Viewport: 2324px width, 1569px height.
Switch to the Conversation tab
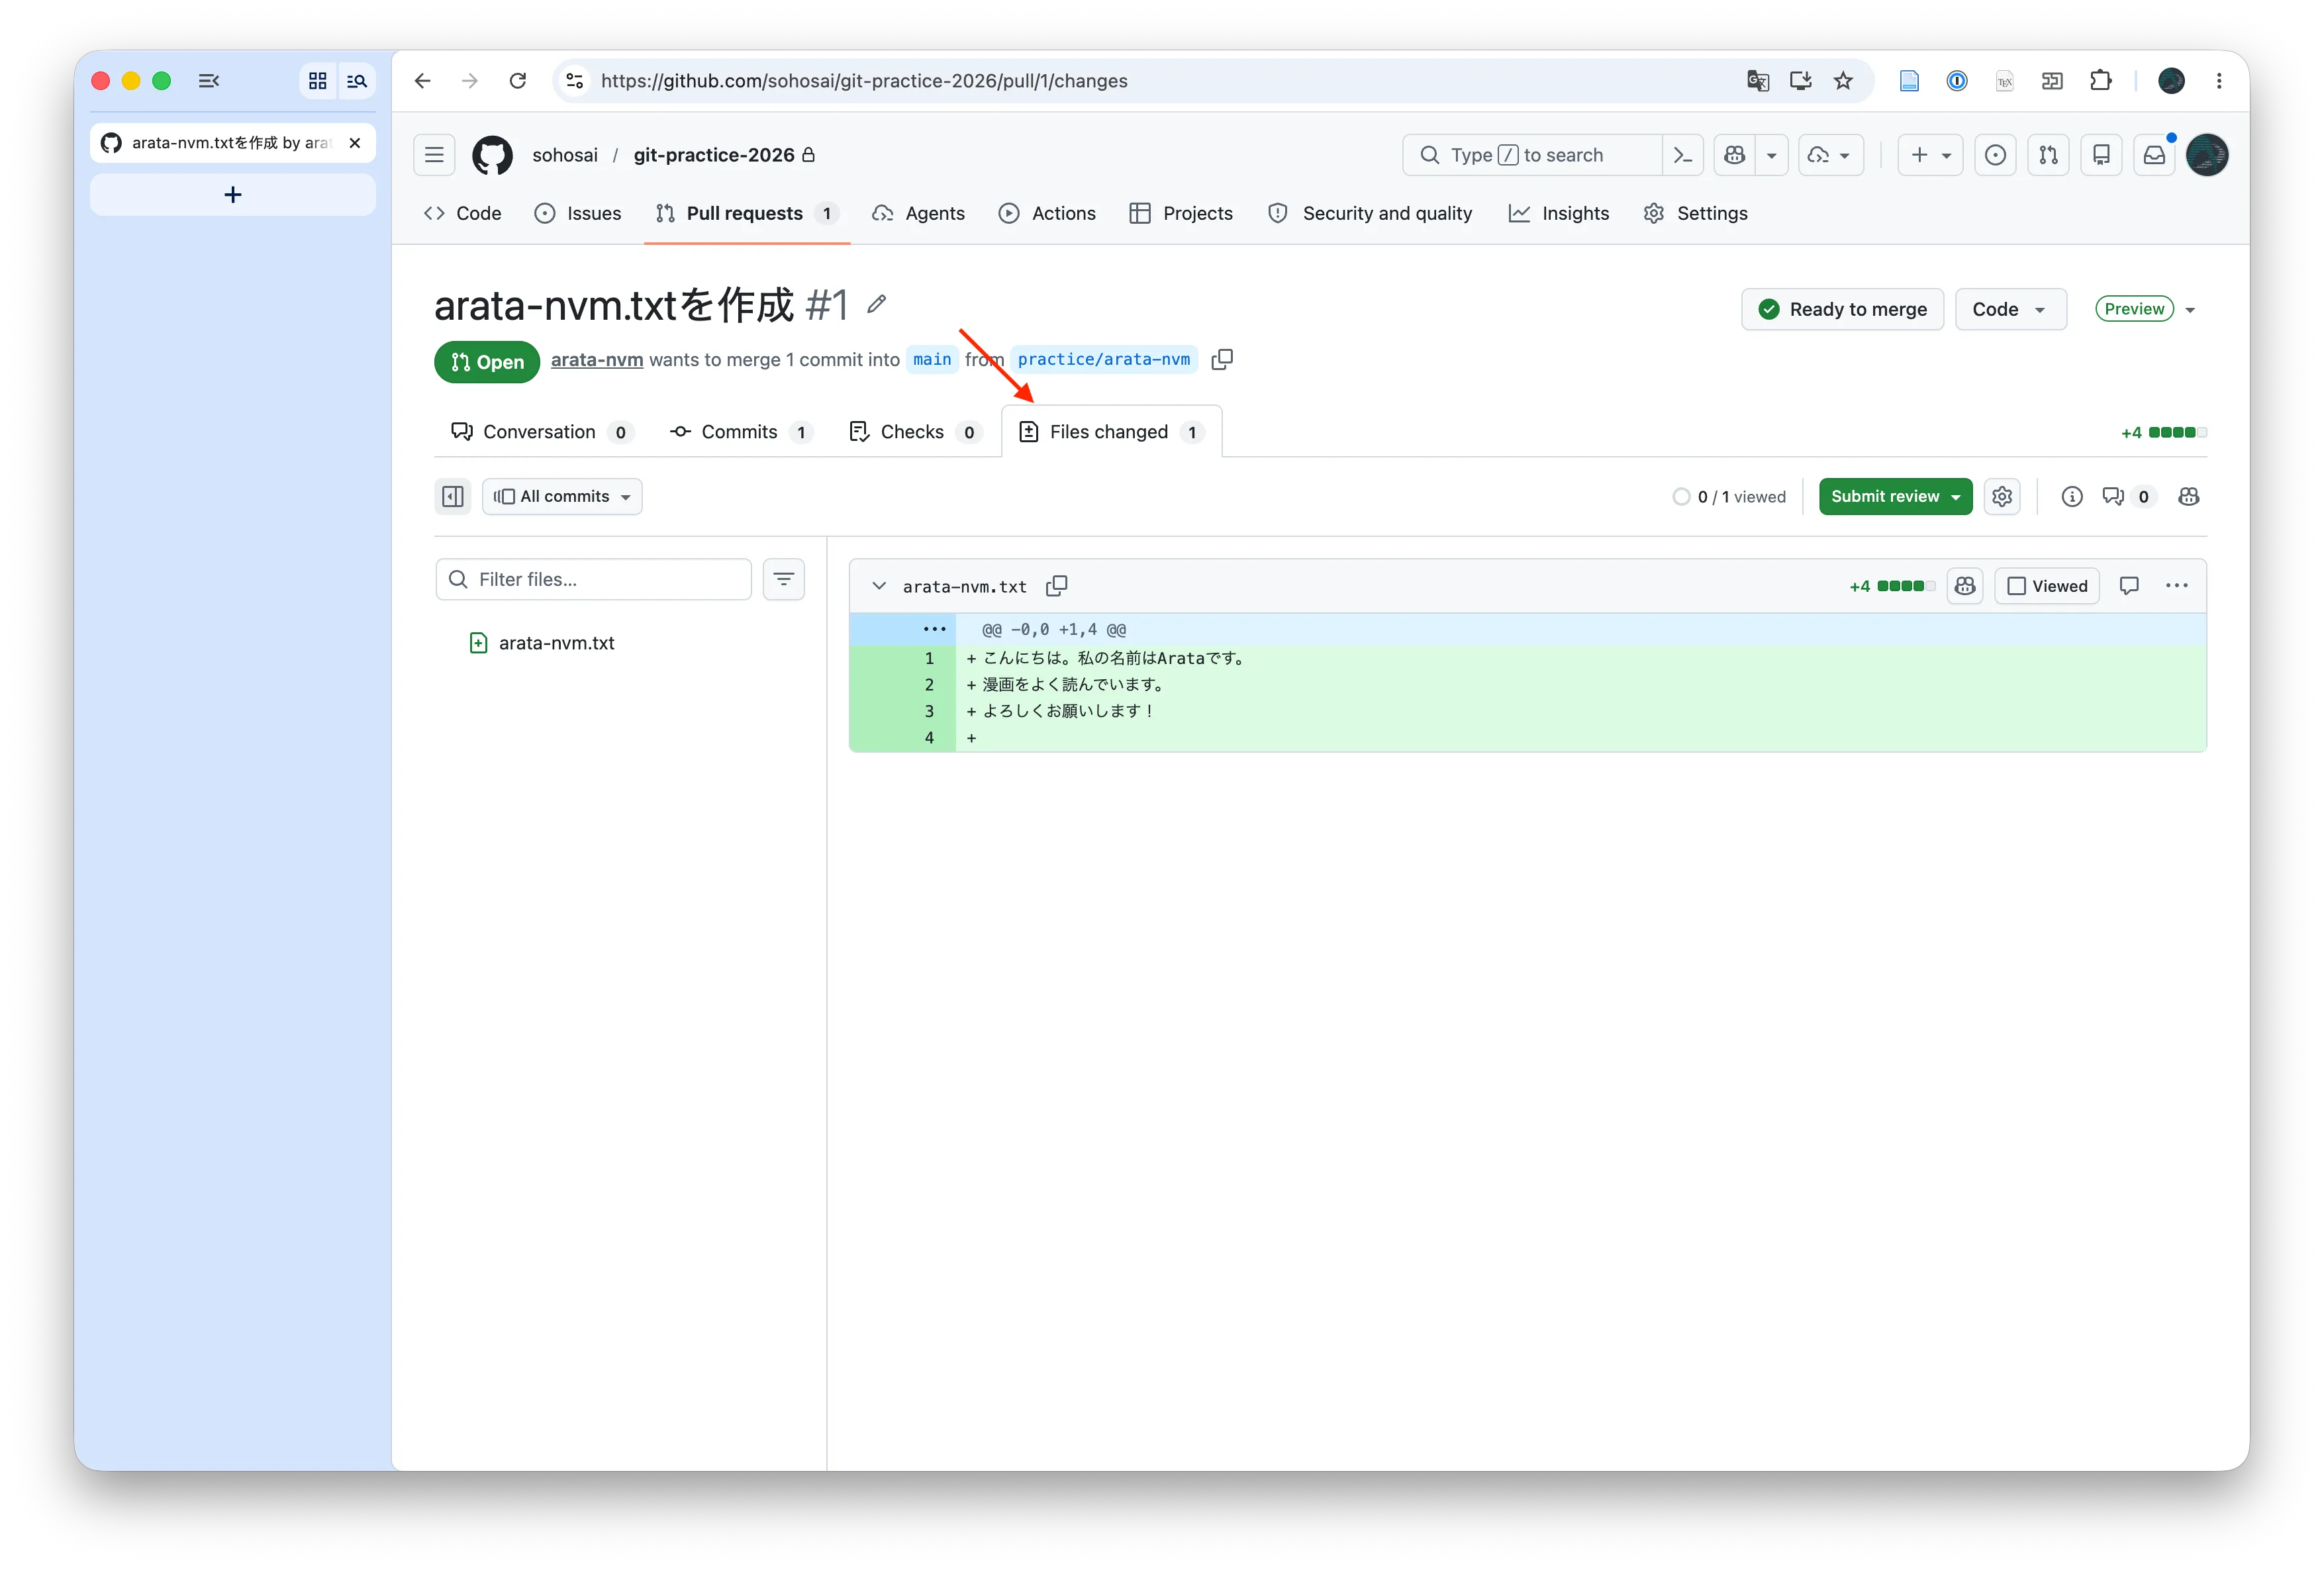coord(540,432)
